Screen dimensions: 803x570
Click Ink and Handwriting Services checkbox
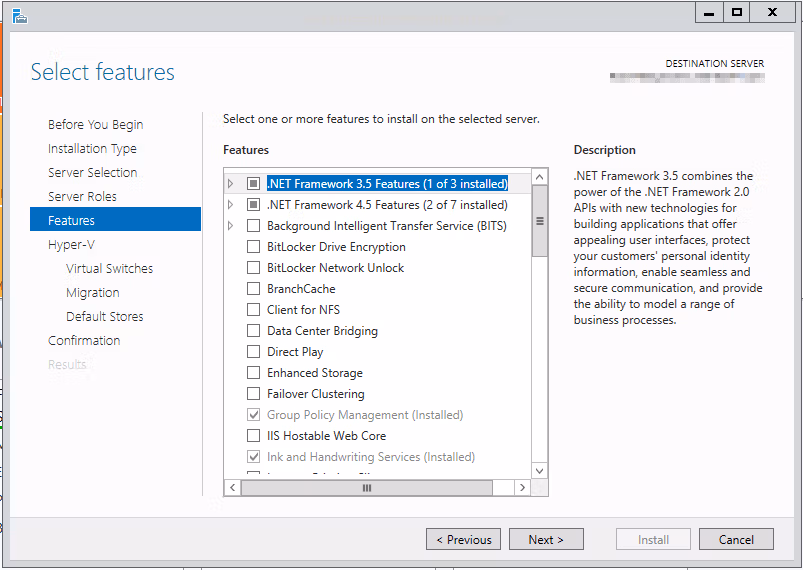pyautogui.click(x=253, y=457)
